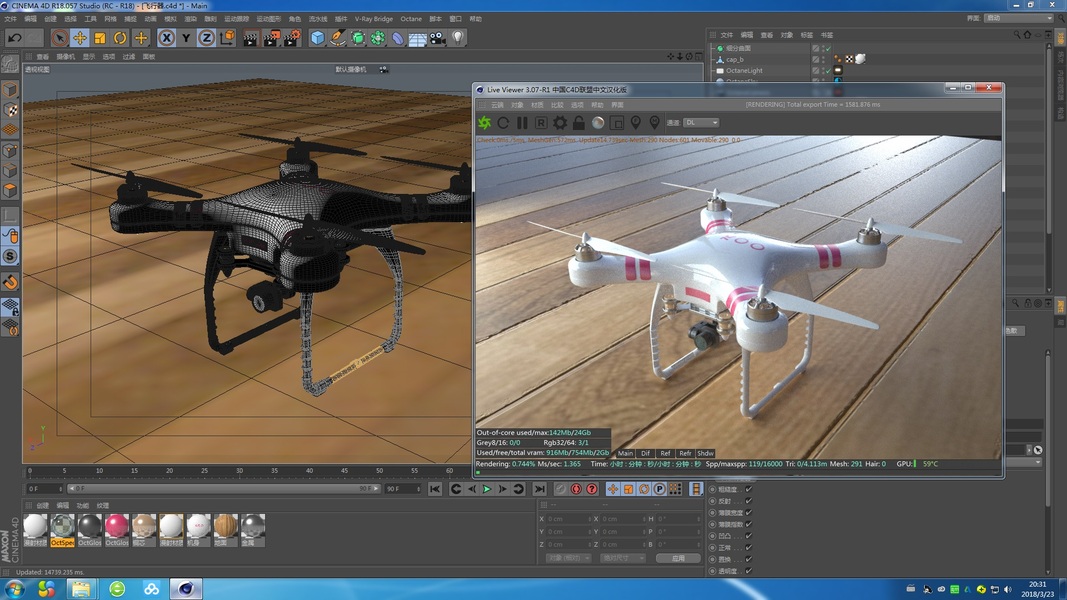Click the 应用 apply button
The width and height of the screenshot is (1067, 600).
[678, 559]
